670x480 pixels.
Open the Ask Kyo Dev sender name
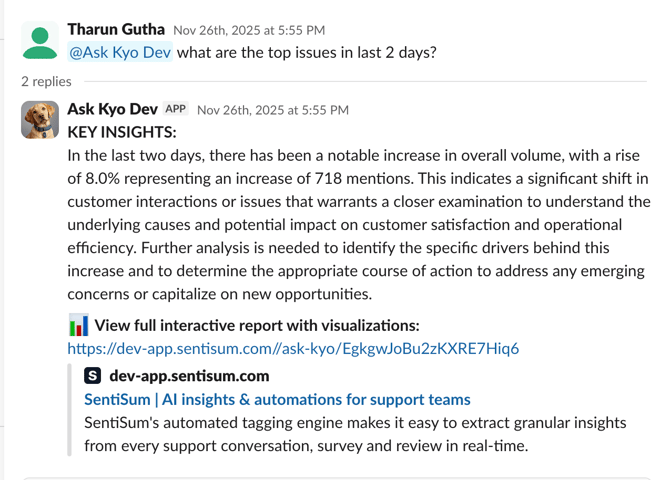pyautogui.click(x=112, y=109)
